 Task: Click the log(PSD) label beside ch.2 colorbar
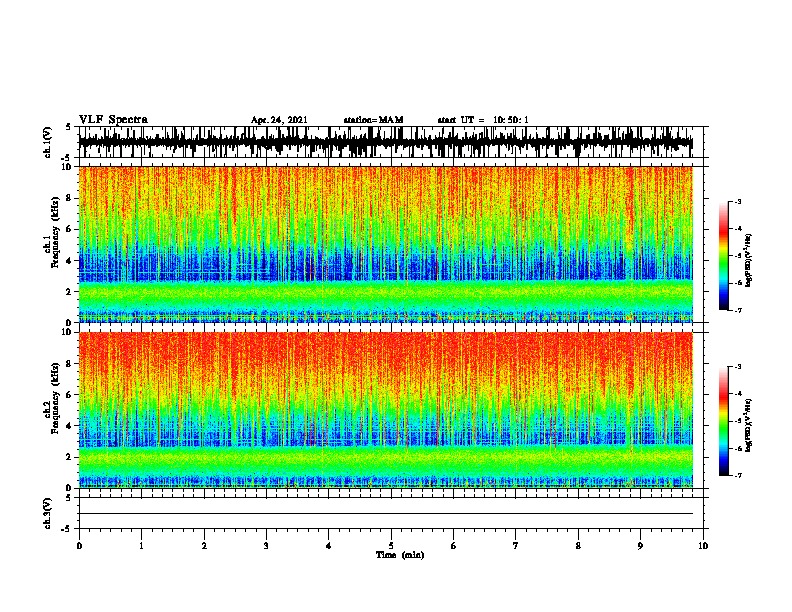click(x=749, y=425)
